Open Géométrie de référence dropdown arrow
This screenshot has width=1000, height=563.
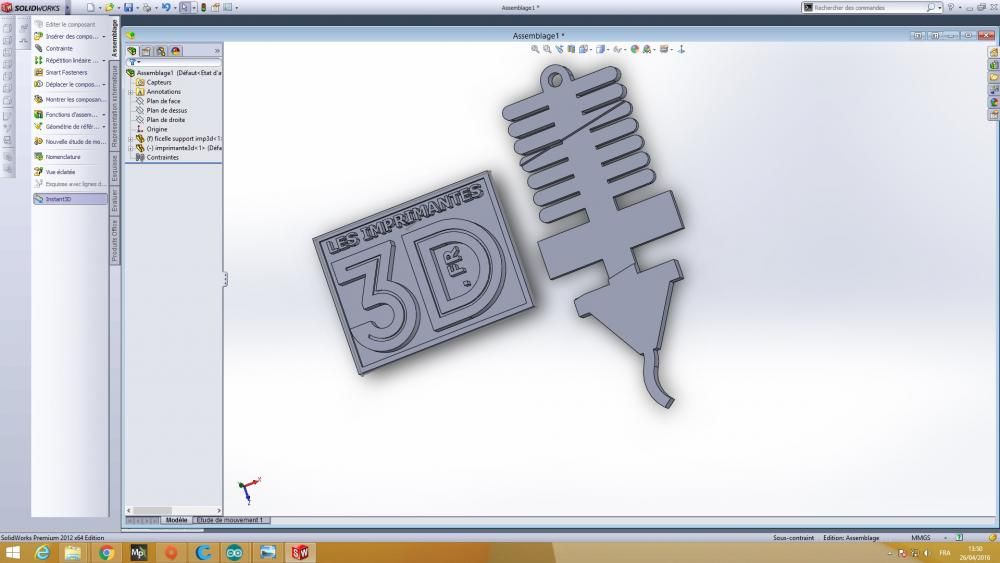coord(104,127)
